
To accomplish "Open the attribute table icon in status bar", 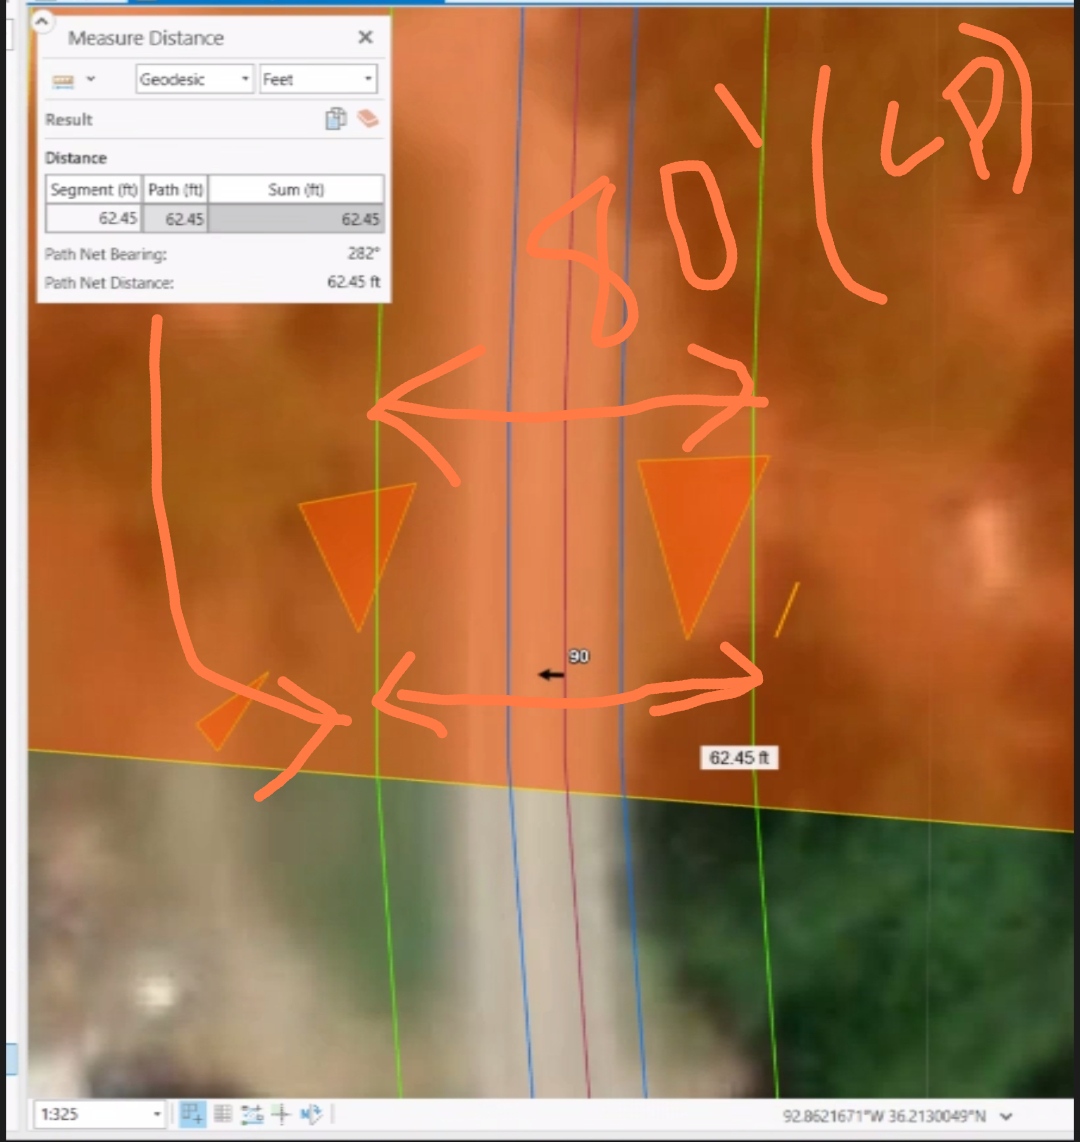I will tap(222, 1114).
